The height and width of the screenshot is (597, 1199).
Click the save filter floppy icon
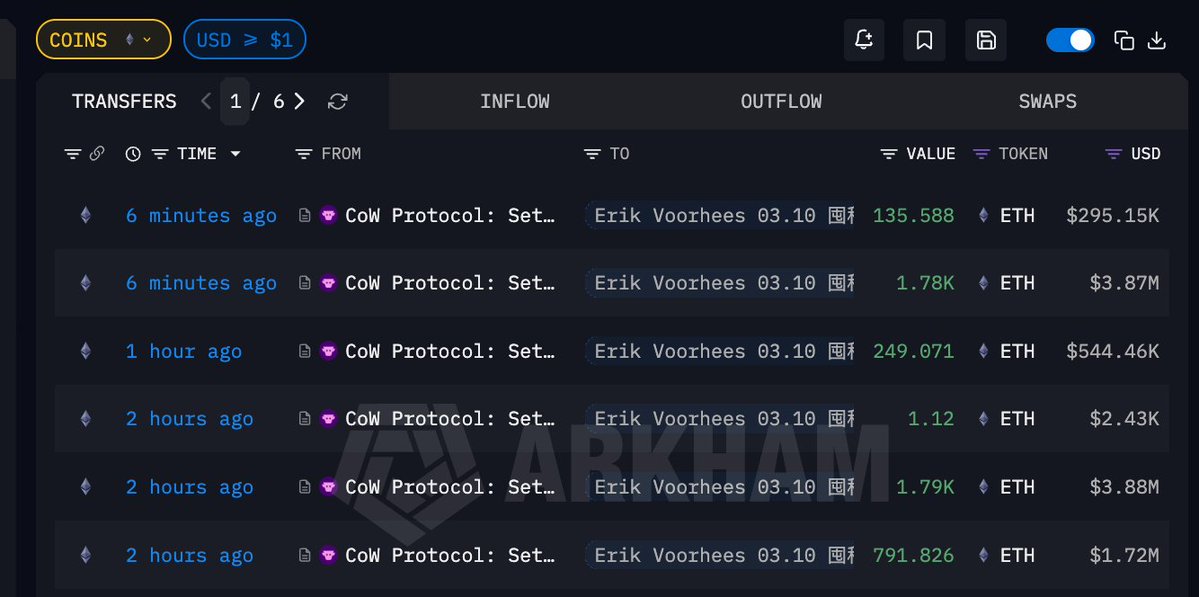(986, 40)
